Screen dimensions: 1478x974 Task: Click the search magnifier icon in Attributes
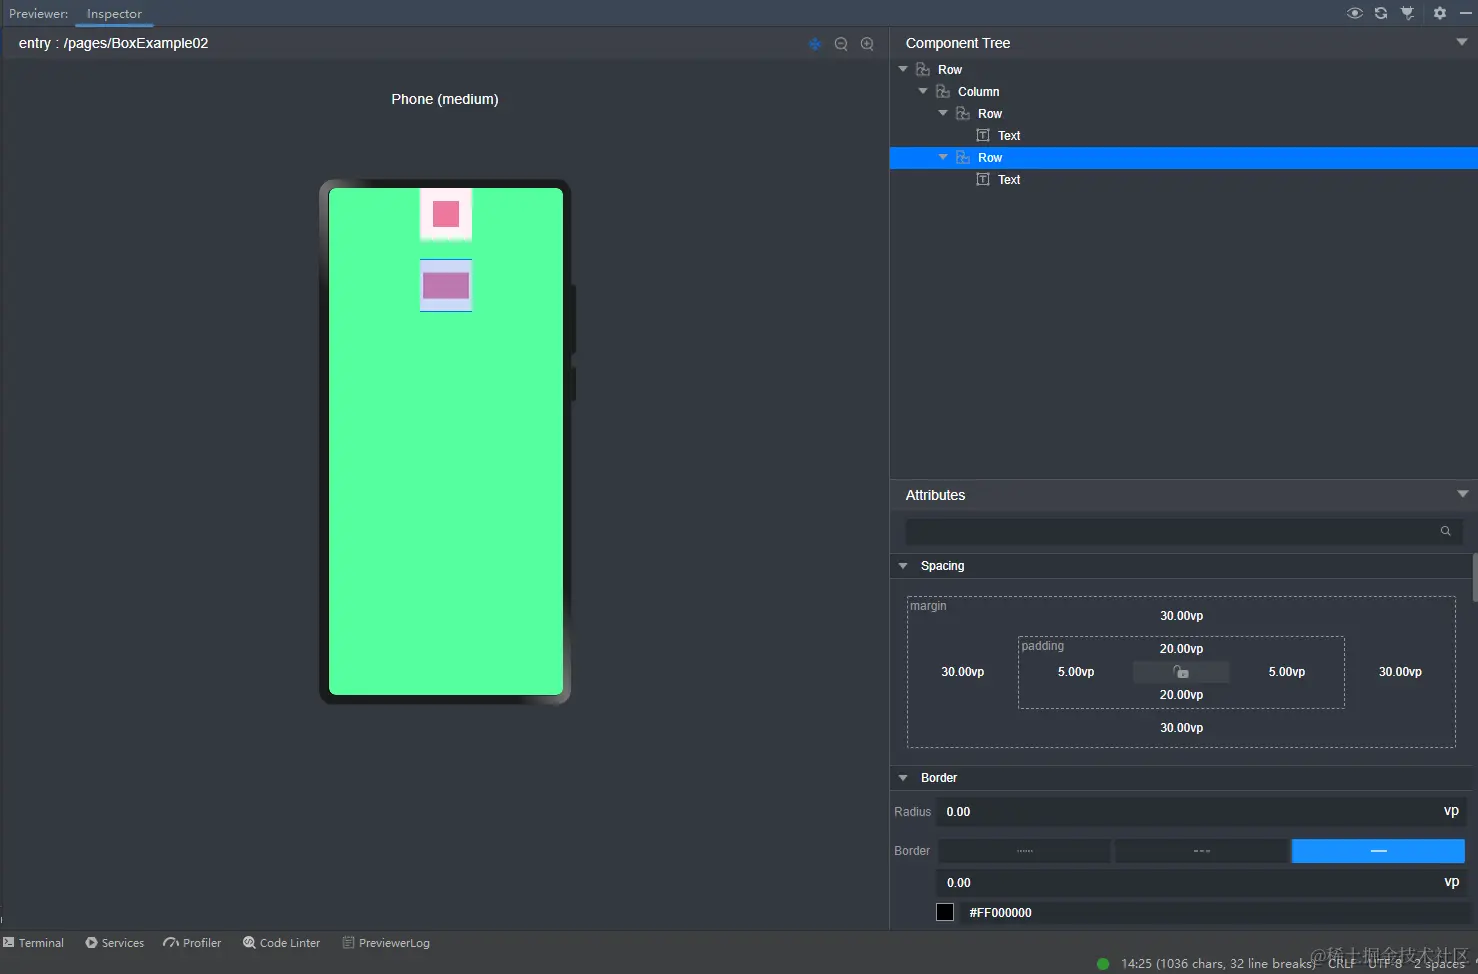pos(1445,531)
